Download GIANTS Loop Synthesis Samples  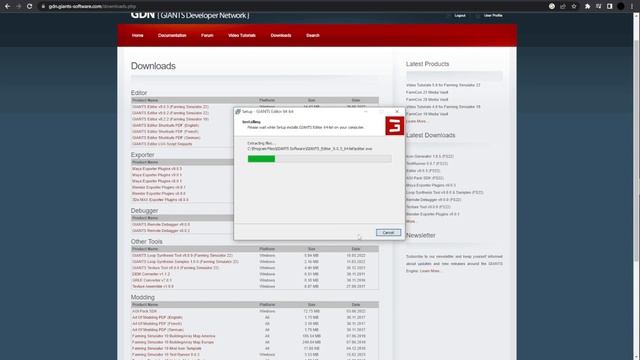tap(185, 262)
